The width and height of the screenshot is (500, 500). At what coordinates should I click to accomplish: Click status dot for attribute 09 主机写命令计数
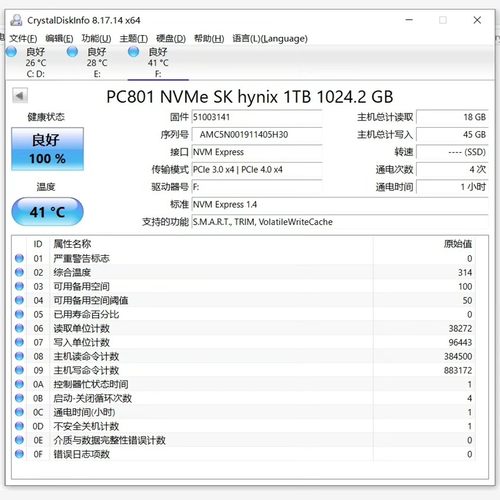pyautogui.click(x=19, y=370)
